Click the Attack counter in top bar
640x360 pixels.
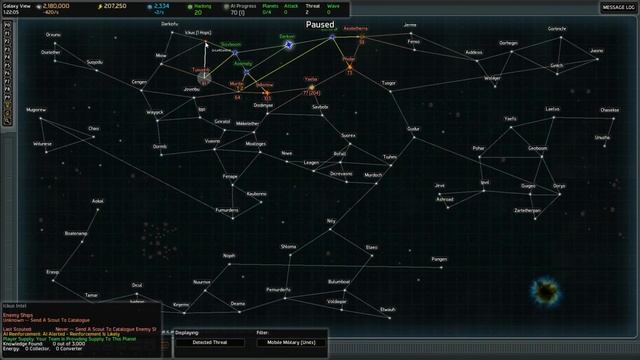291,9
